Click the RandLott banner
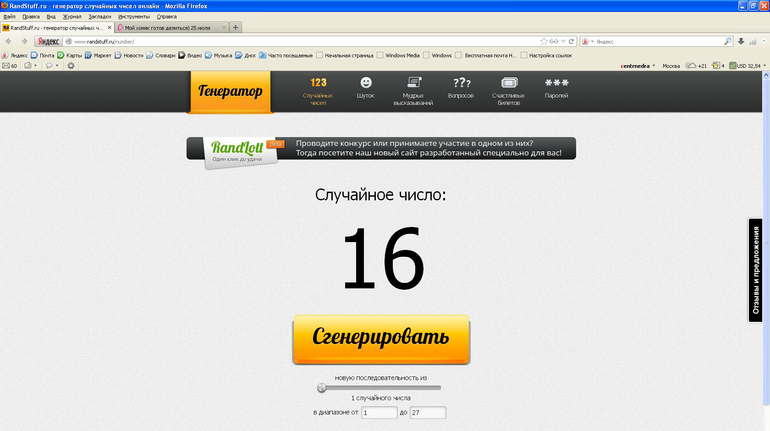Image resolution: width=770 pixels, height=431 pixels. [381, 148]
